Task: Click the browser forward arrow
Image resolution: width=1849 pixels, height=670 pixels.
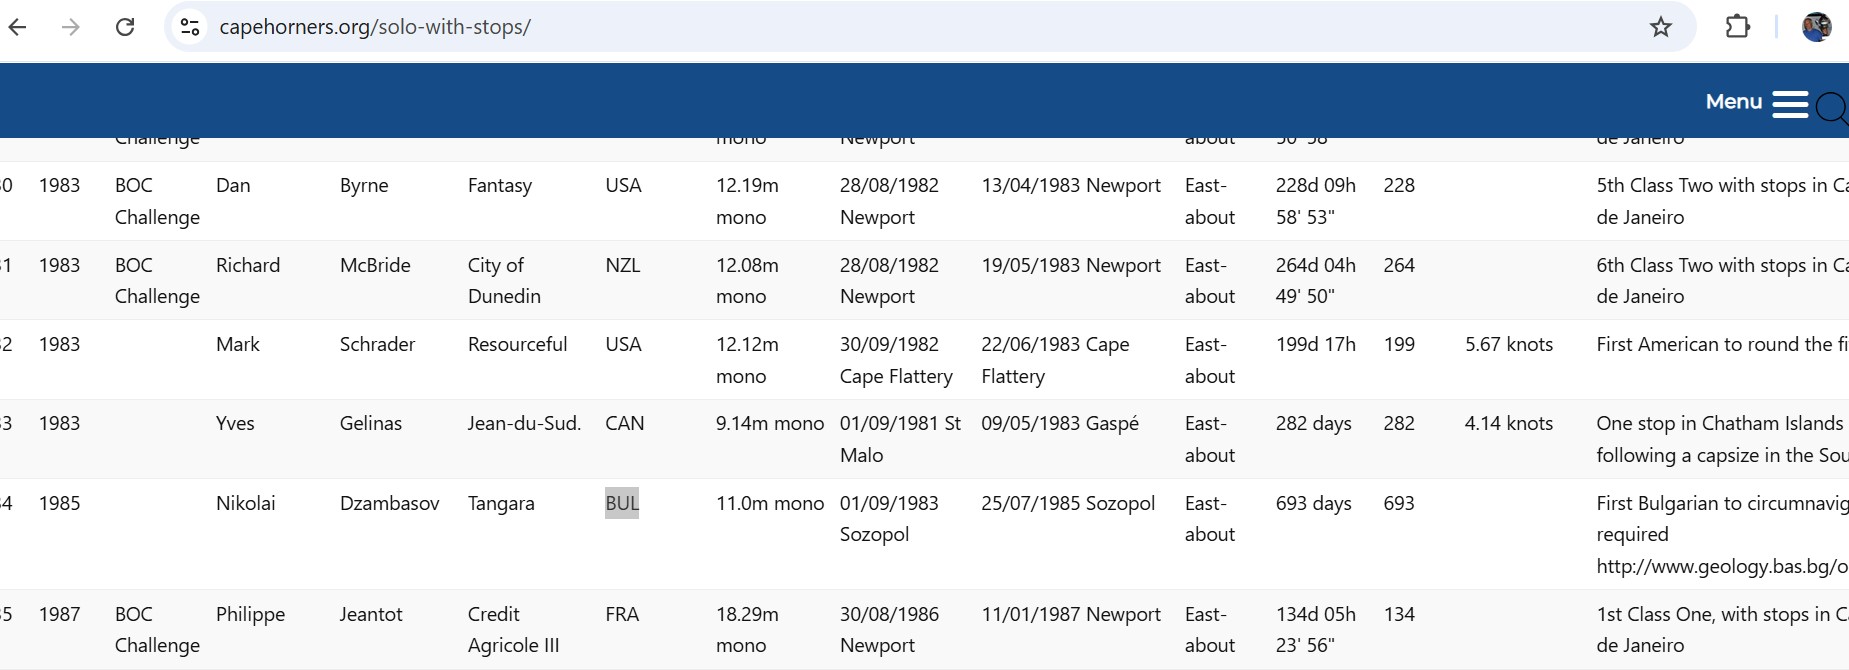Action: click(x=70, y=27)
